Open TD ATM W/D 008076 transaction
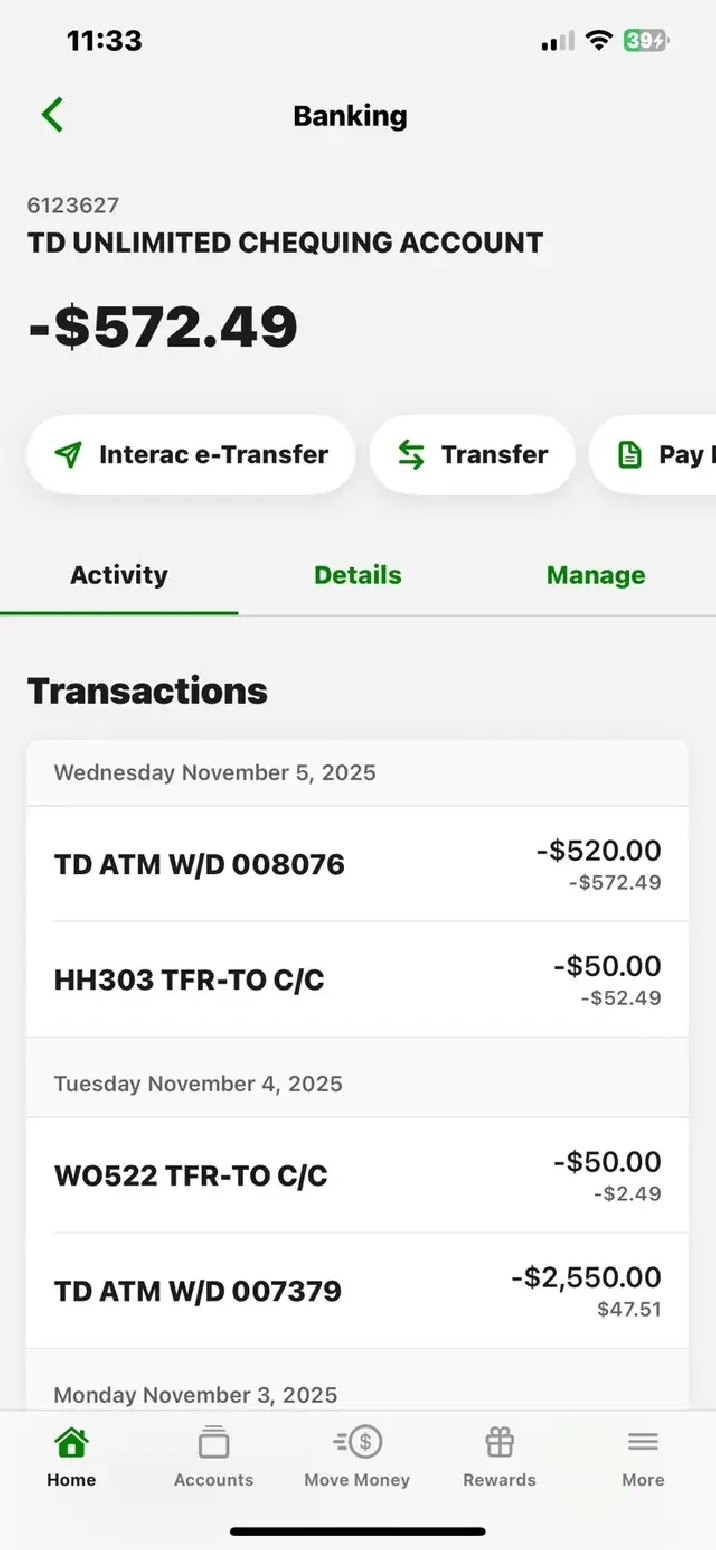716x1550 pixels. click(357, 864)
